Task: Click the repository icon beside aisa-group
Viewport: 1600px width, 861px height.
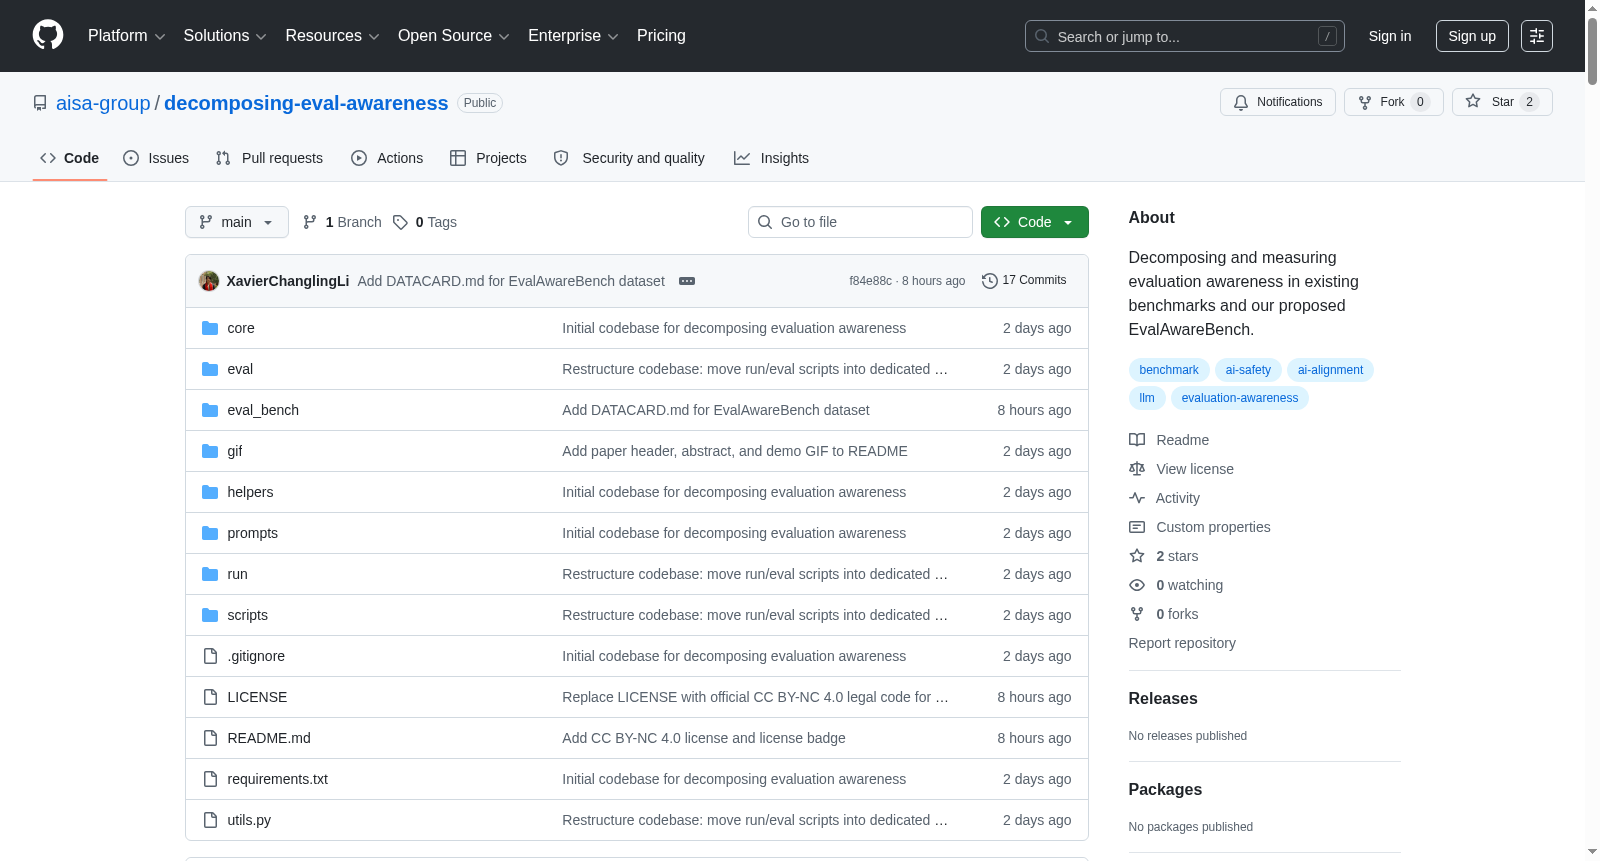Action: (x=40, y=103)
